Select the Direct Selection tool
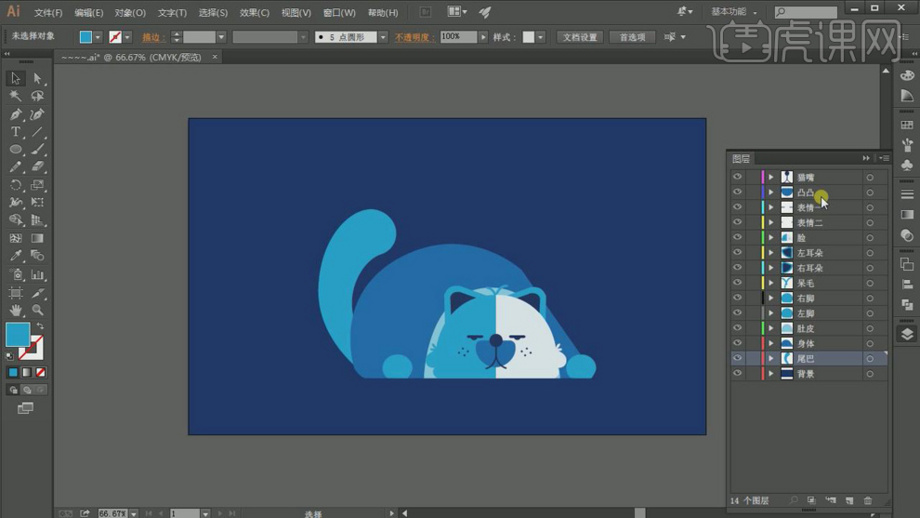Viewport: 920px width, 518px height. coord(37,78)
